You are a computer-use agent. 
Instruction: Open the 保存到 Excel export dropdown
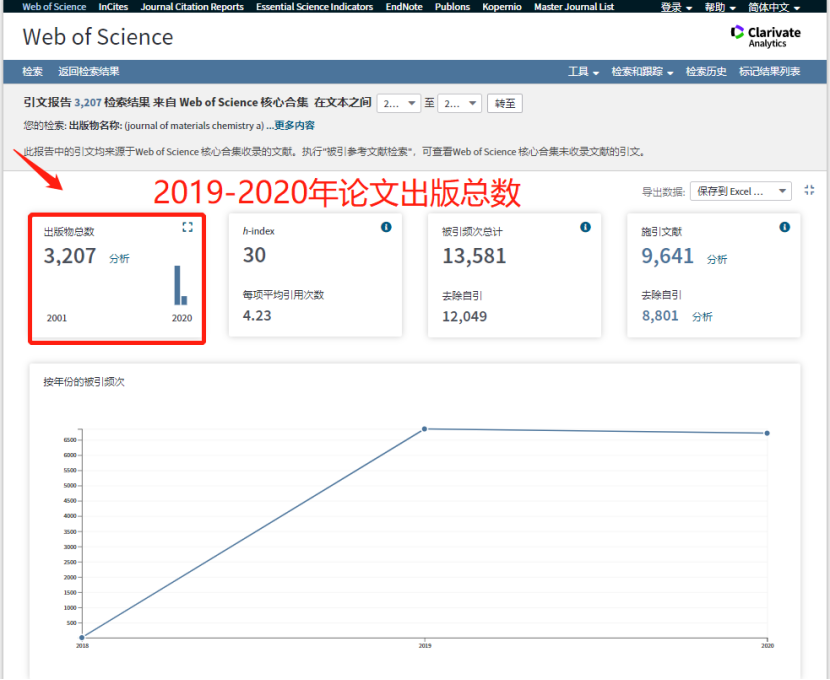click(x=741, y=191)
